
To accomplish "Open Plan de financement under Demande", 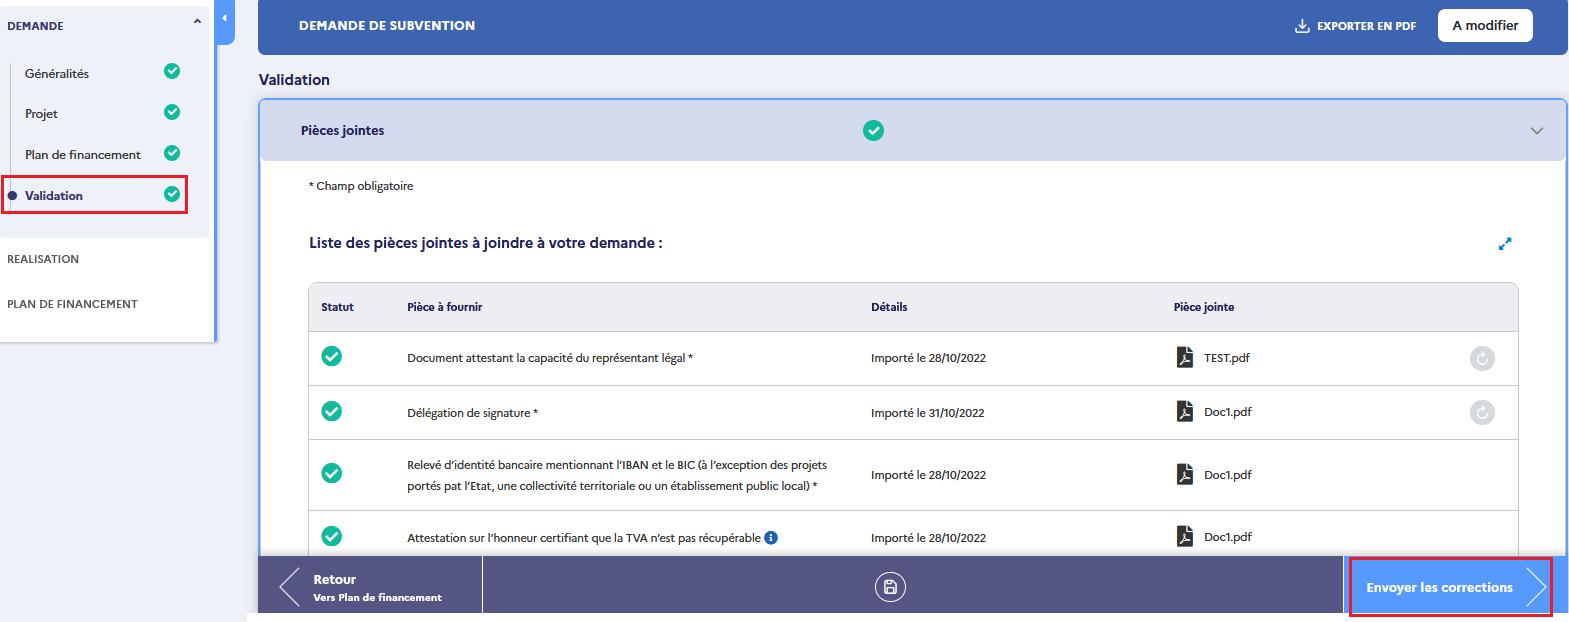I will coord(83,154).
